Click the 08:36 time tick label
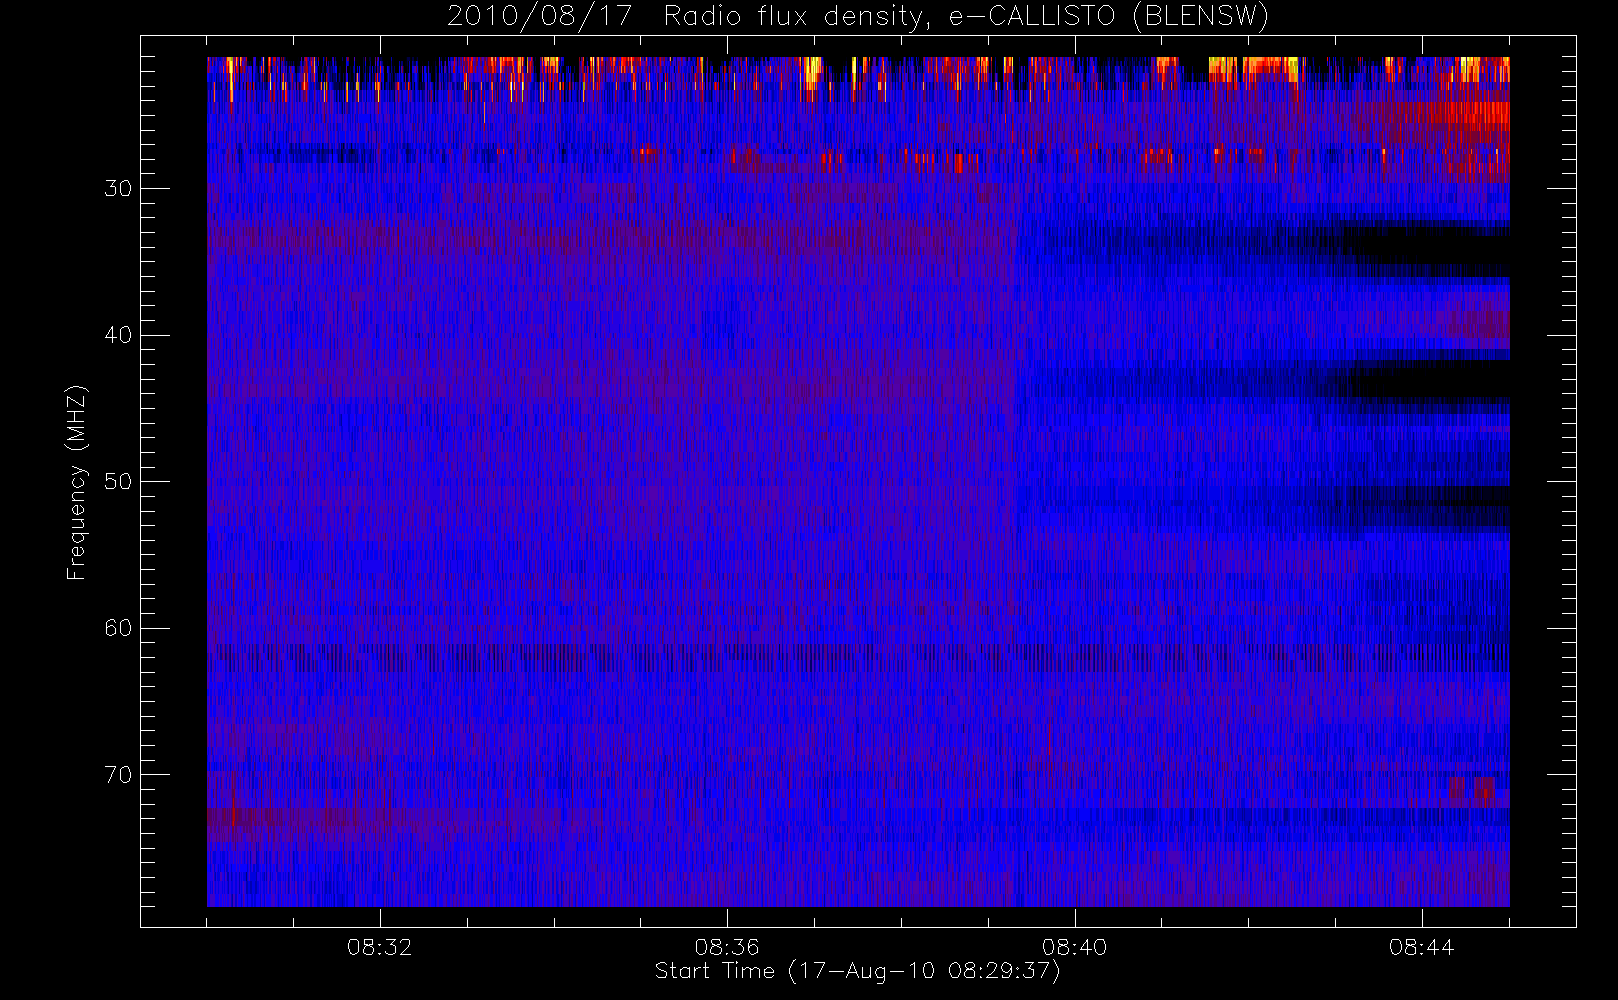Screen dimensions: 1618x1000 tap(727, 947)
